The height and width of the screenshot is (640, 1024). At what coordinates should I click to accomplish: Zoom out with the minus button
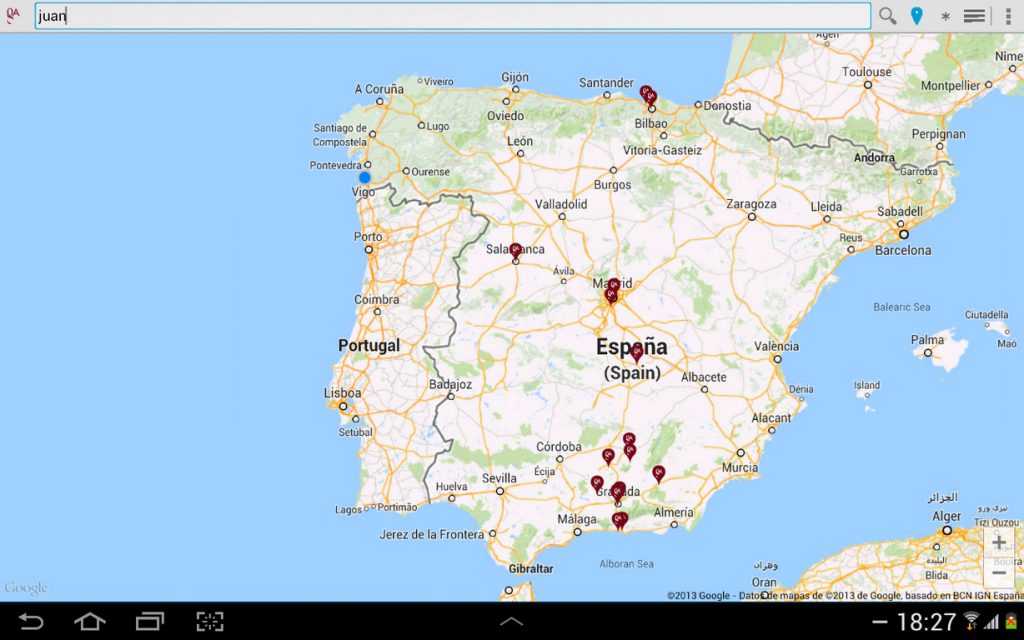pos(998,572)
